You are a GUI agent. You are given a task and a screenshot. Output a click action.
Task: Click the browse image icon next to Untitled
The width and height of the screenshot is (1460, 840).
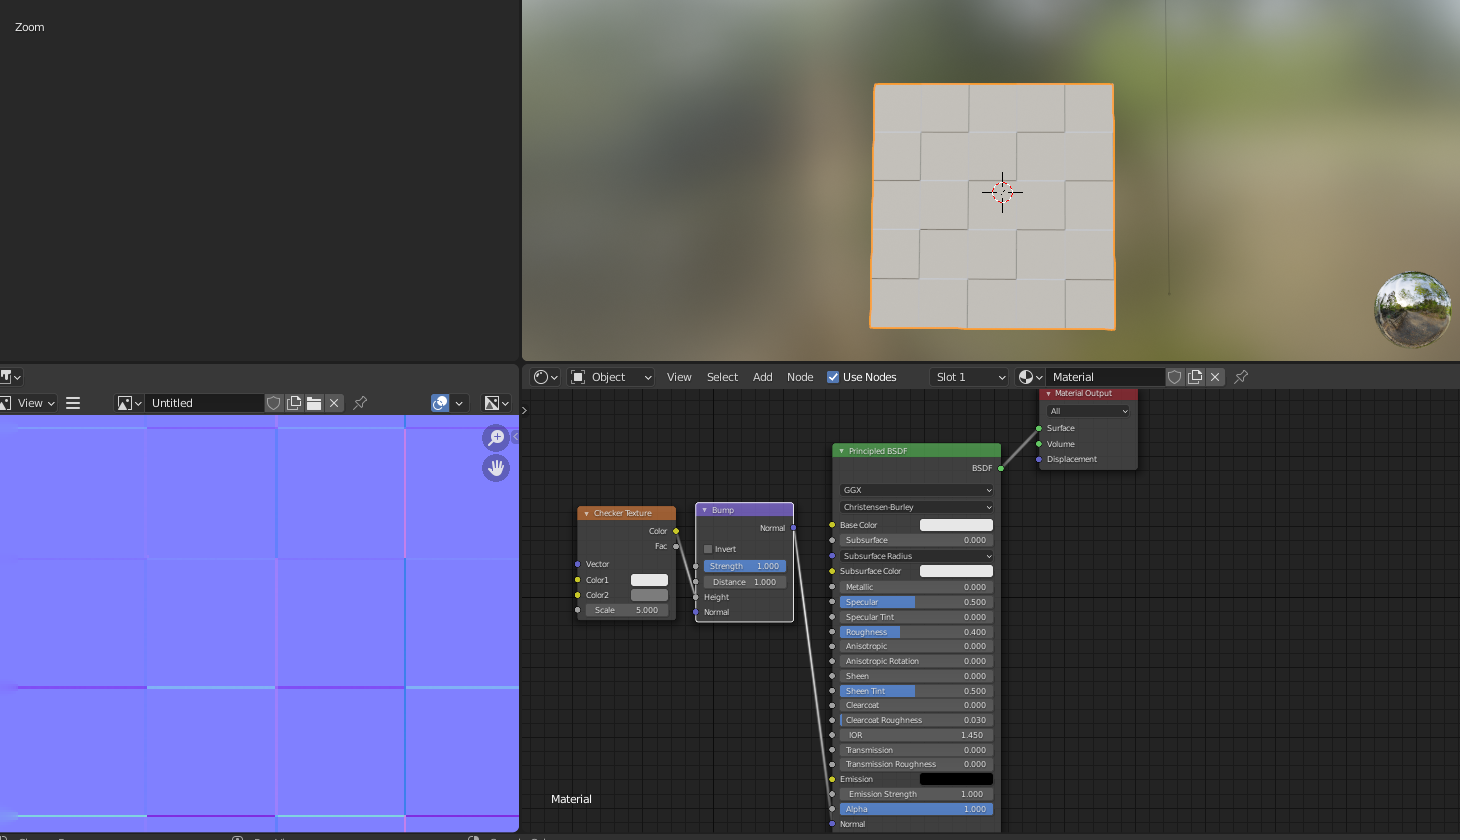128,403
